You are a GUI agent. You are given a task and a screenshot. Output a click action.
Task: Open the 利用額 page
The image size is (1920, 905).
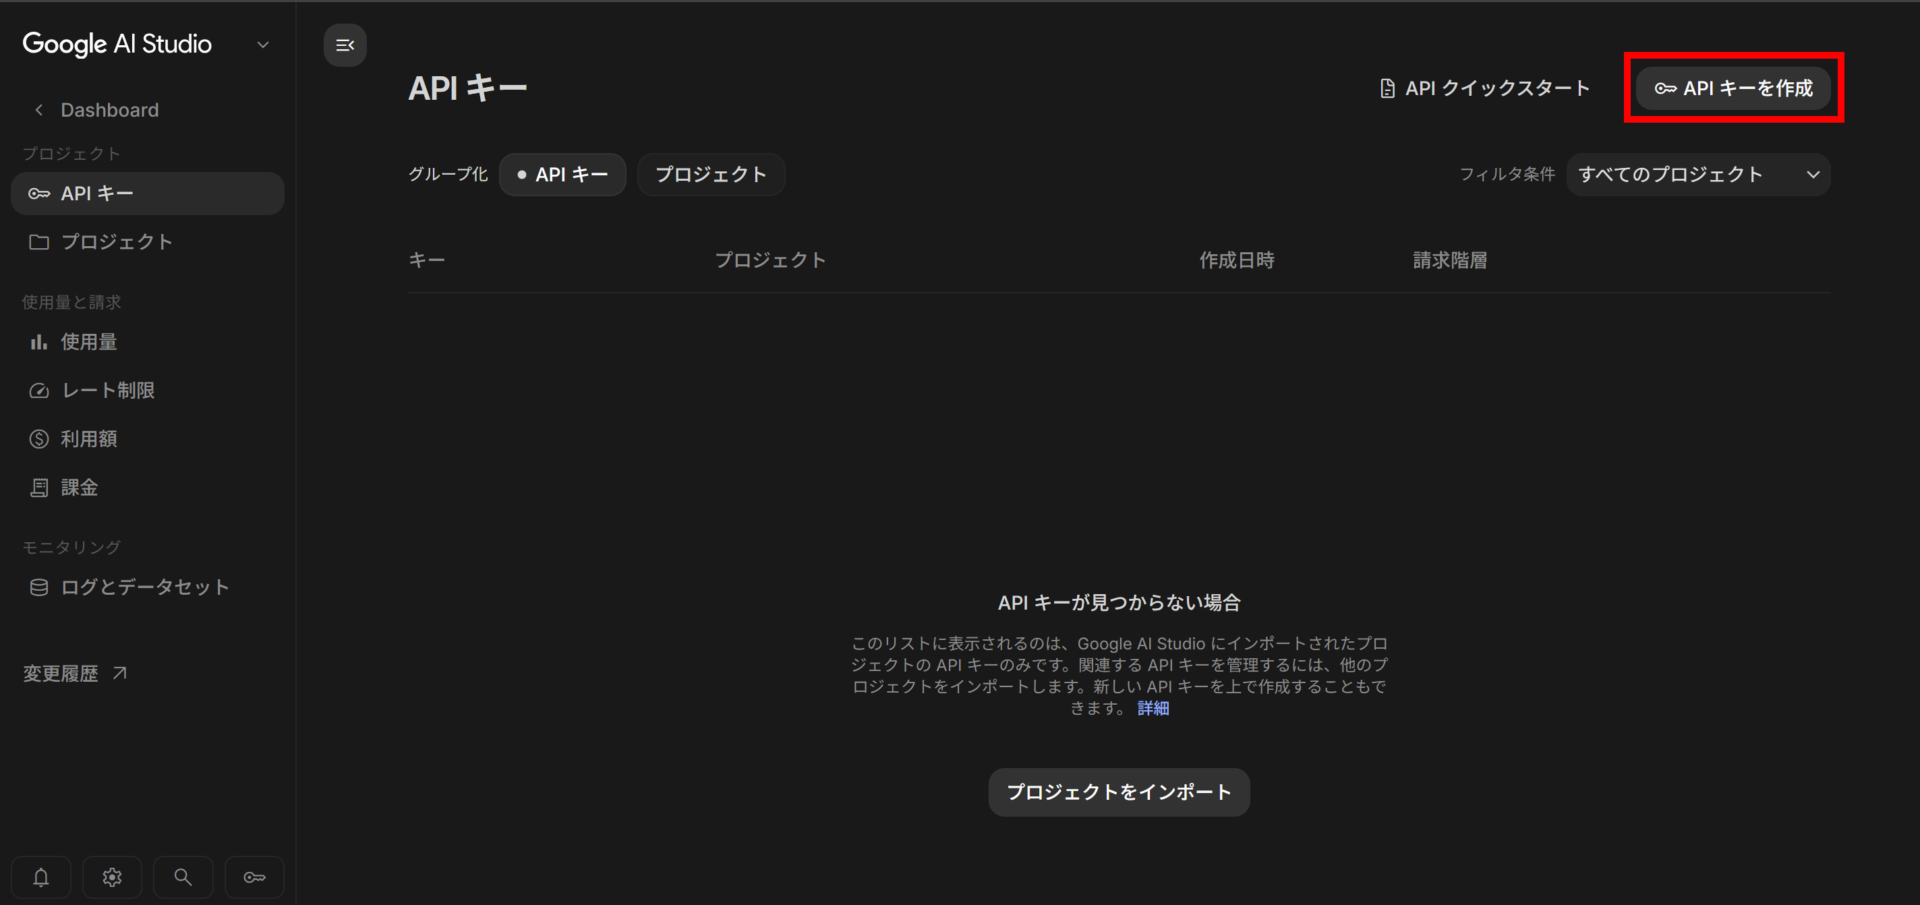[148, 439]
